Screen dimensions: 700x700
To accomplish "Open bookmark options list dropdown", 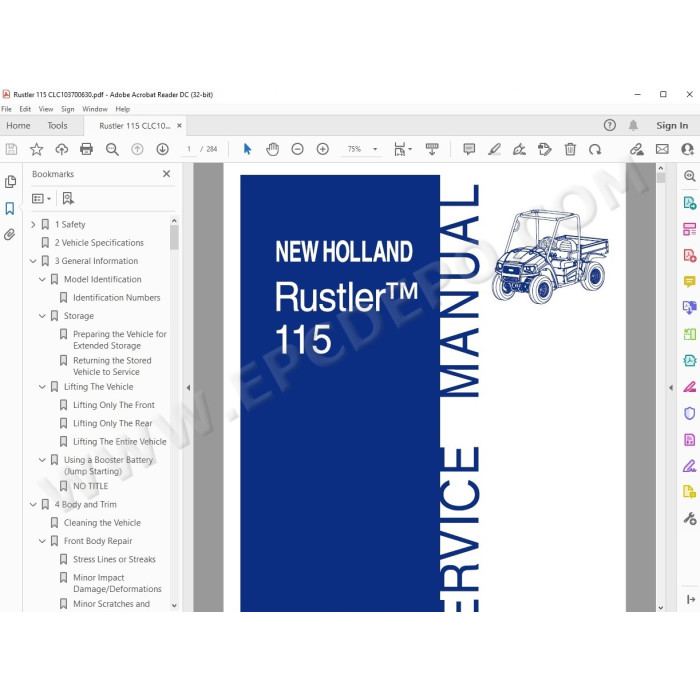I will (42, 198).
